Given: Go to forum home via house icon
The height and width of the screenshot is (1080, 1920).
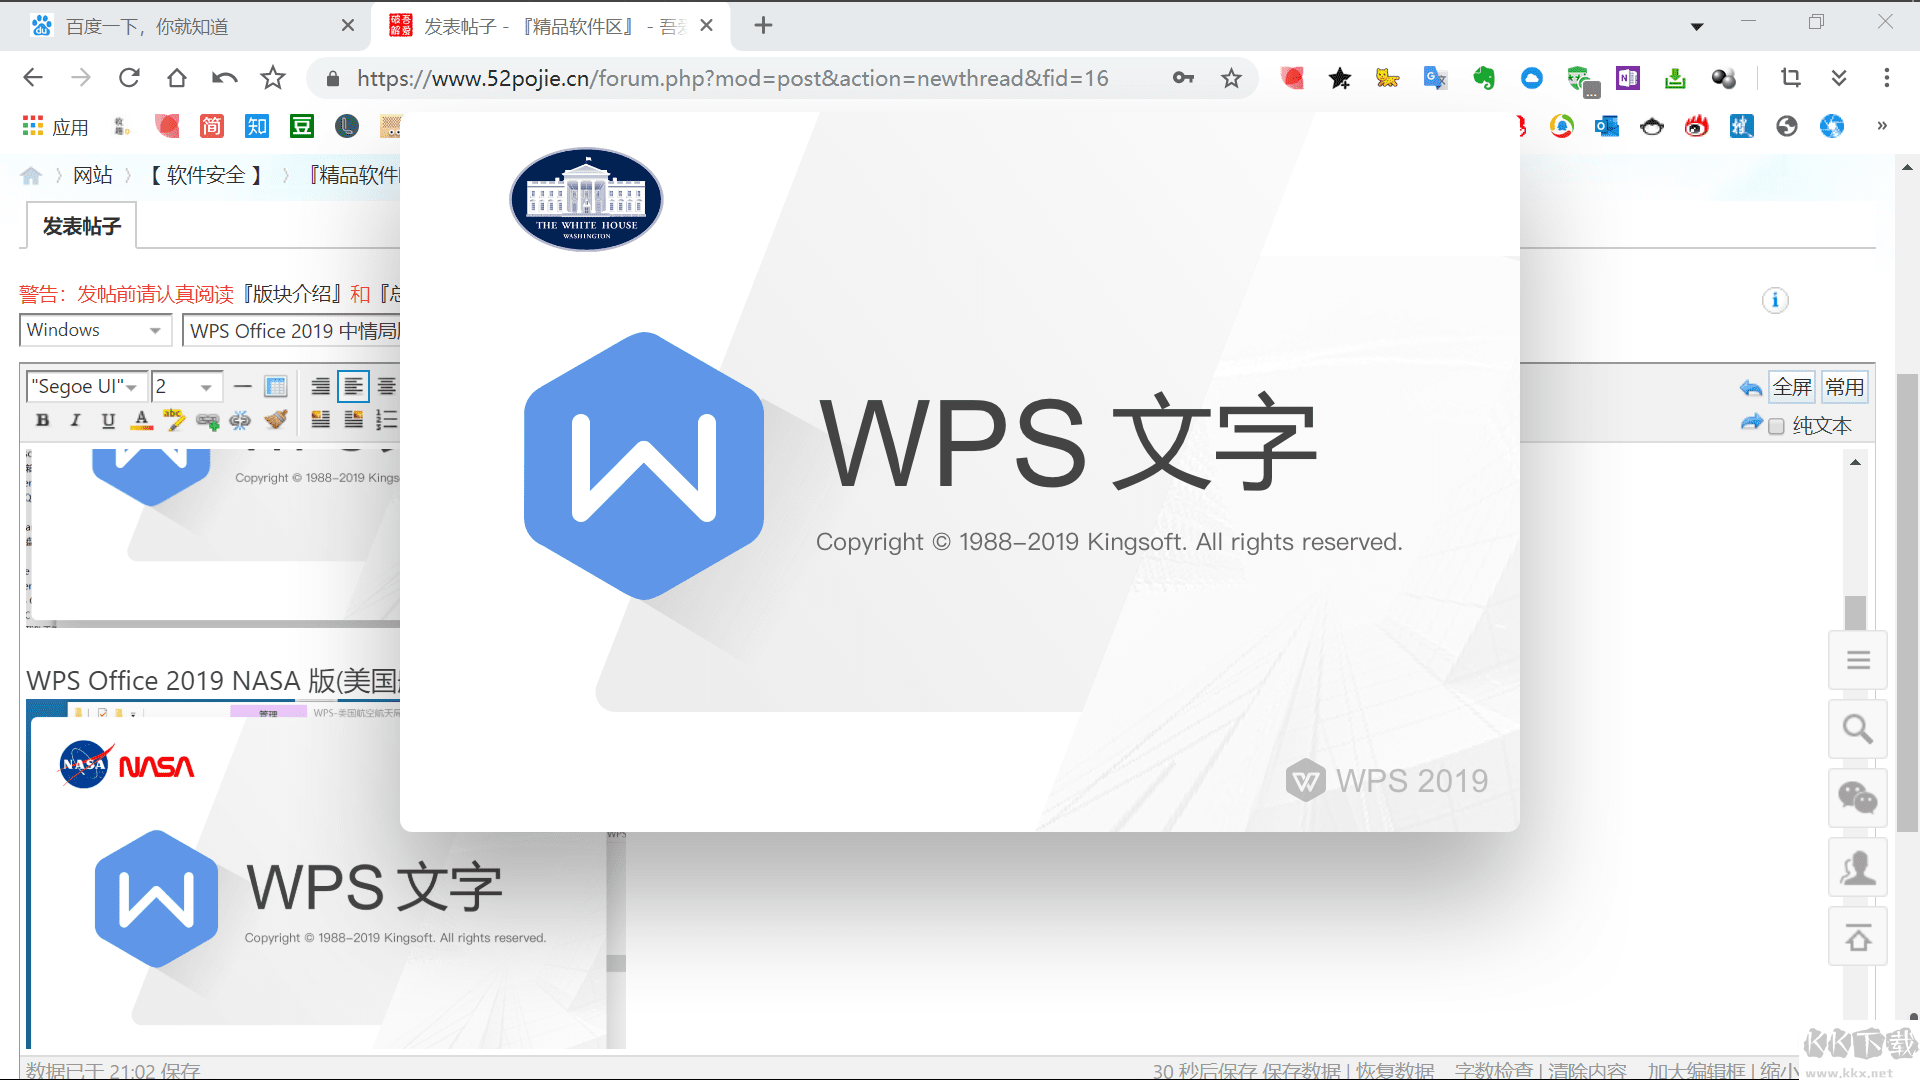Looking at the screenshot, I should [31, 176].
